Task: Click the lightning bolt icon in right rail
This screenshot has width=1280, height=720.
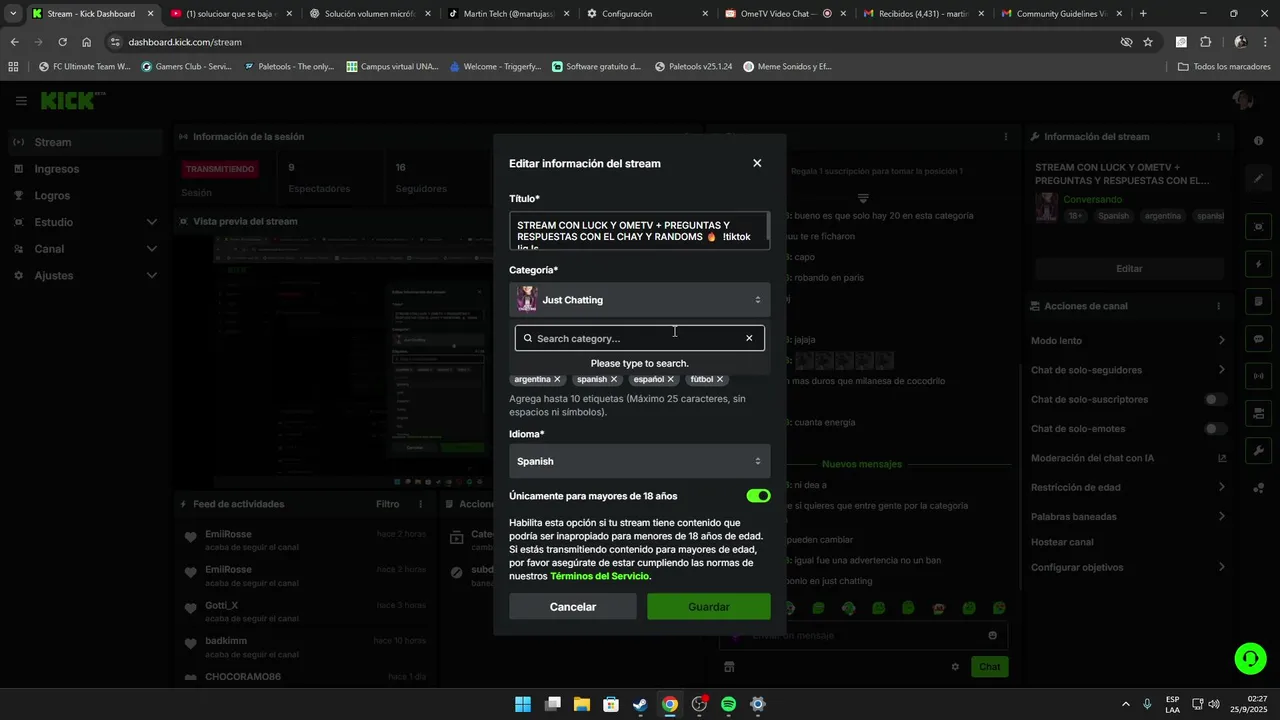Action: point(1259,265)
